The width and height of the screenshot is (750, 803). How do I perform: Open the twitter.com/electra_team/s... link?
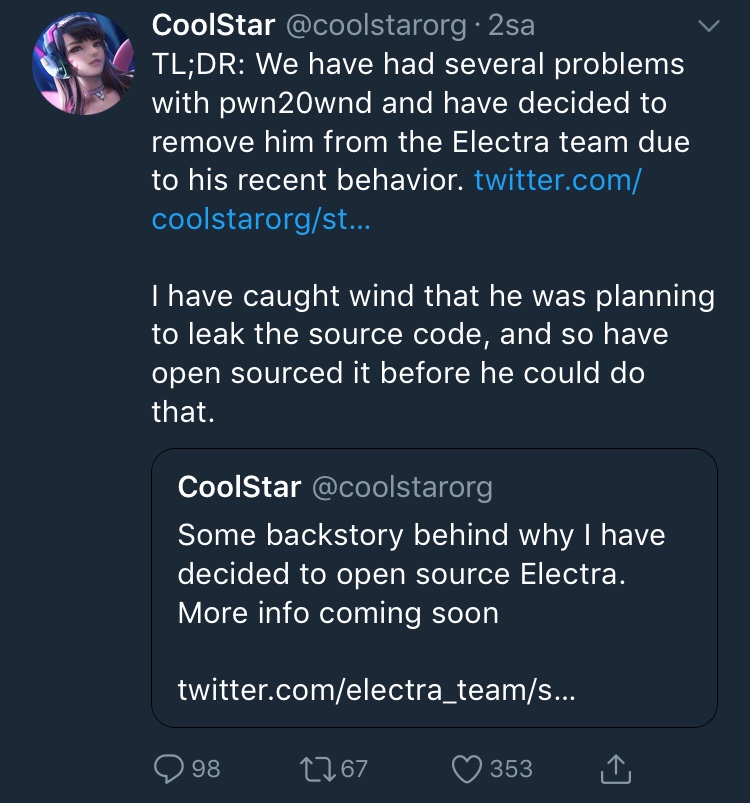pyautogui.click(x=376, y=689)
